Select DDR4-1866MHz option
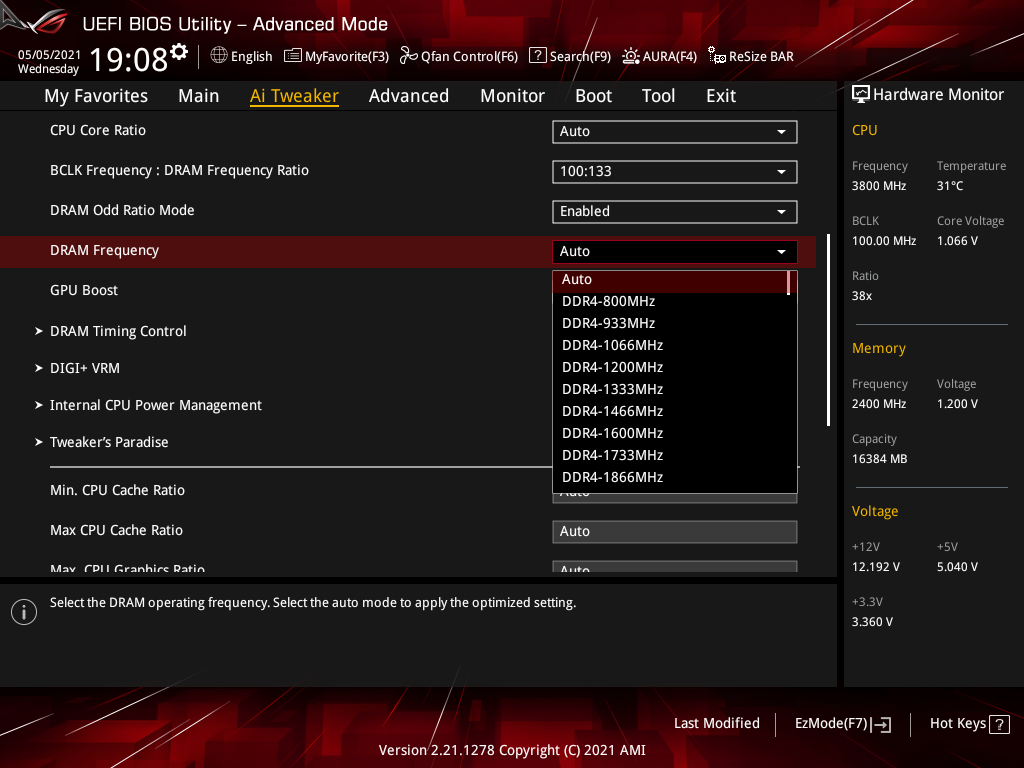The image size is (1024, 768). coord(671,477)
